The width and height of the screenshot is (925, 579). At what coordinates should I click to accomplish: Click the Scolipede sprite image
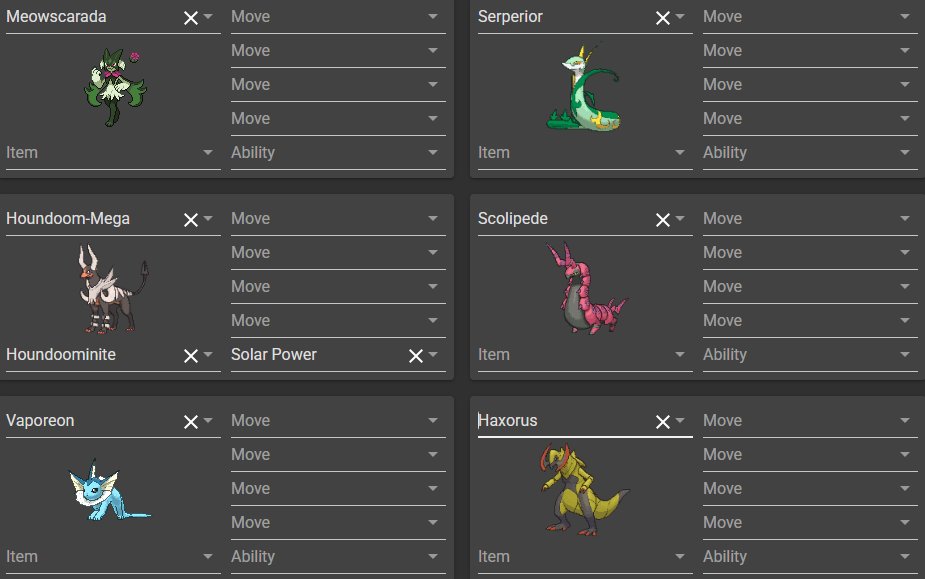(x=586, y=287)
